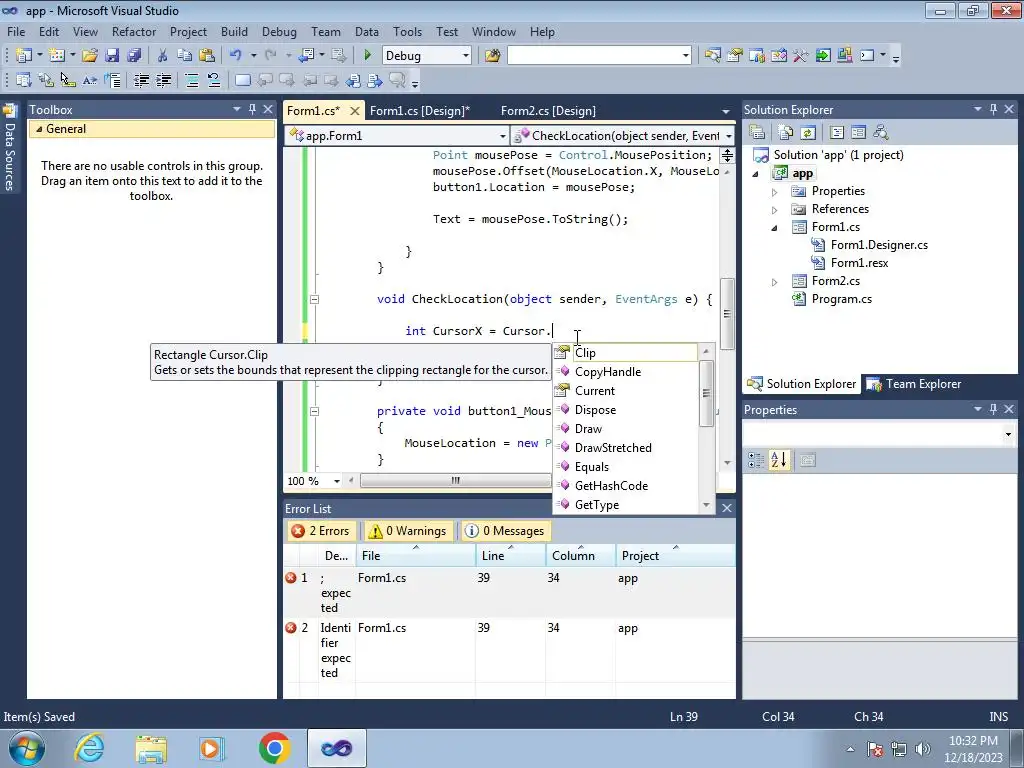Select Form1.Designer.cs in Solution Explorer
Viewport: 1024px width, 768px height.
click(879, 245)
